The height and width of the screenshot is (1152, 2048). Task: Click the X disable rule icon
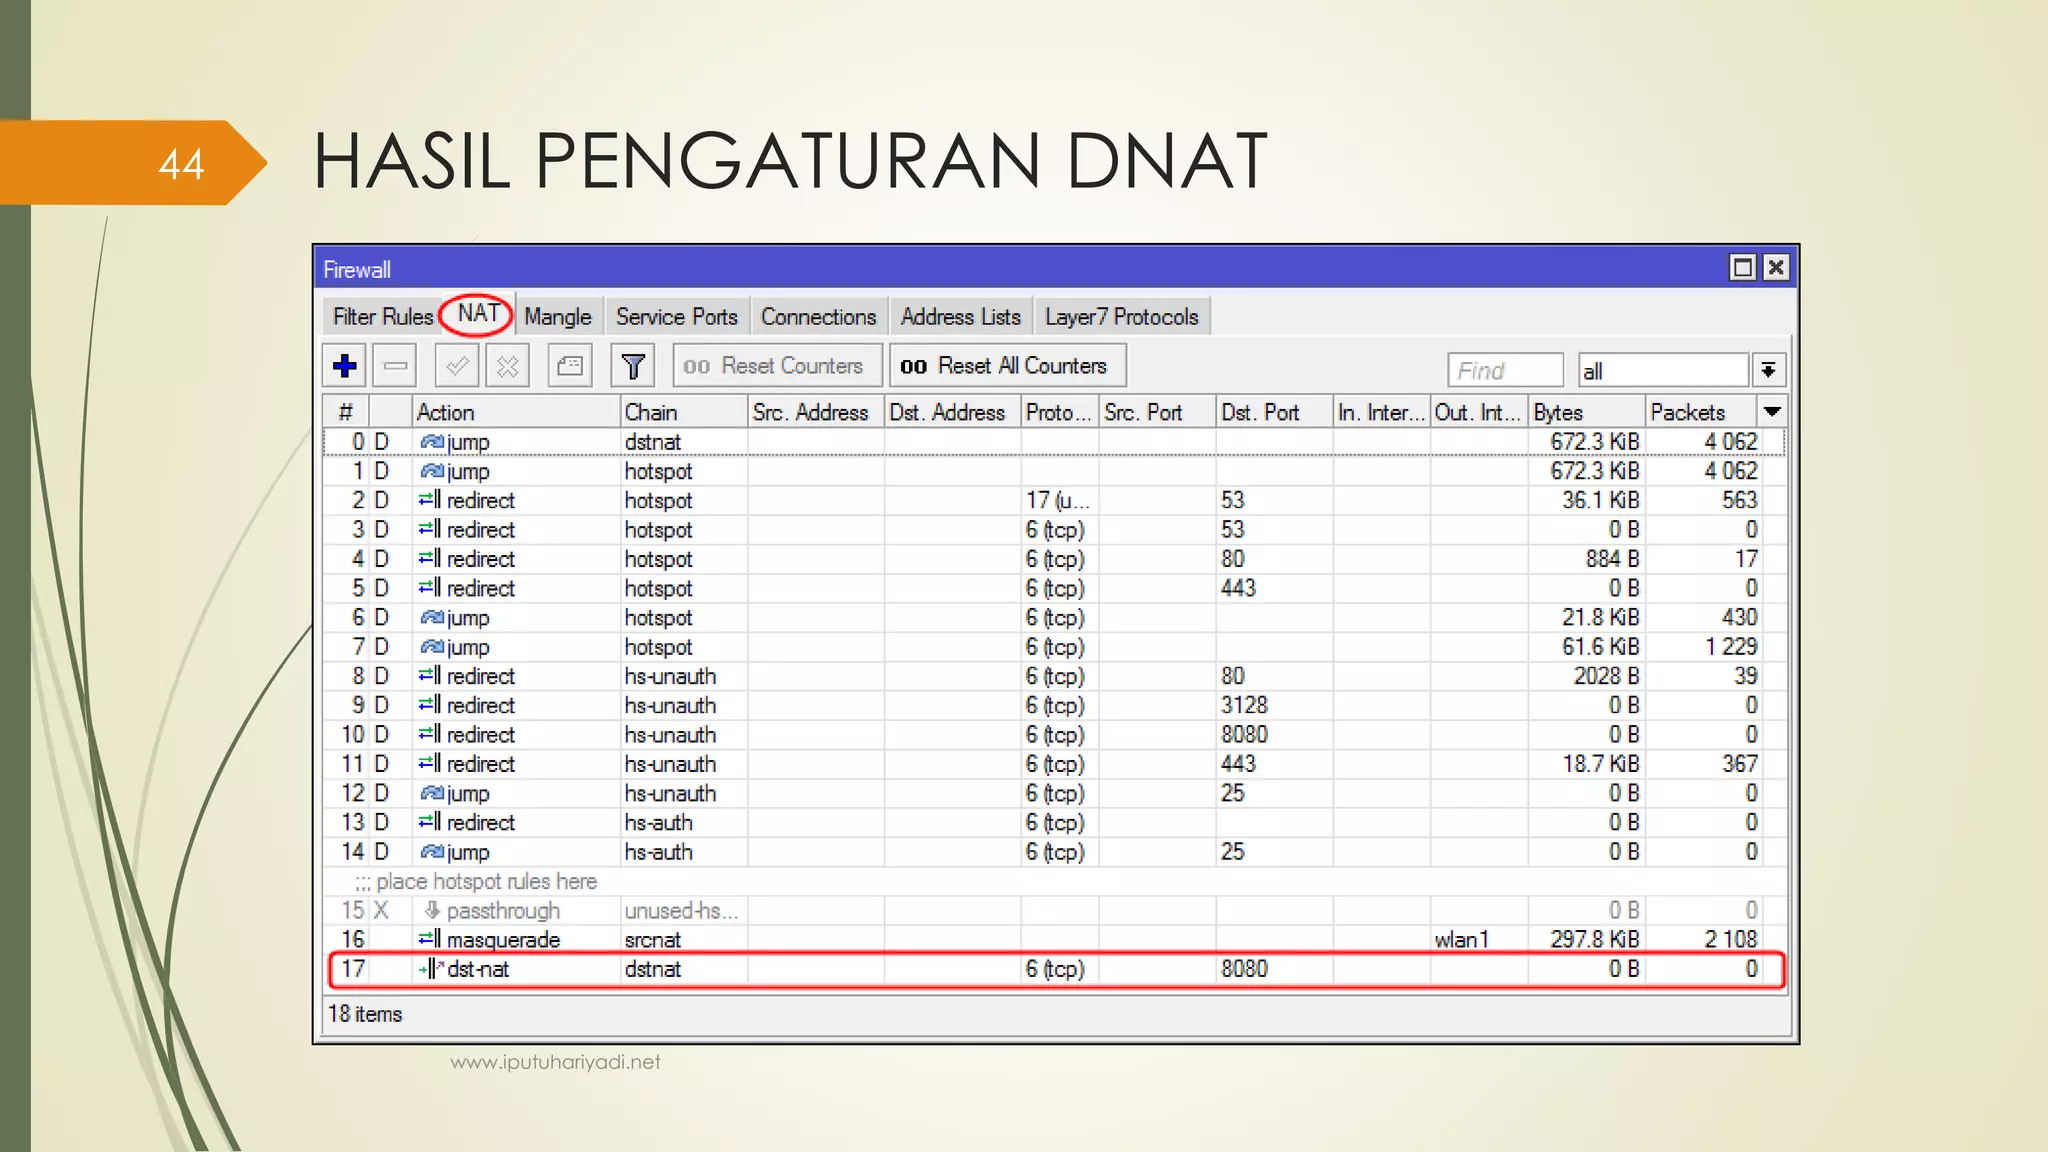pos(507,366)
